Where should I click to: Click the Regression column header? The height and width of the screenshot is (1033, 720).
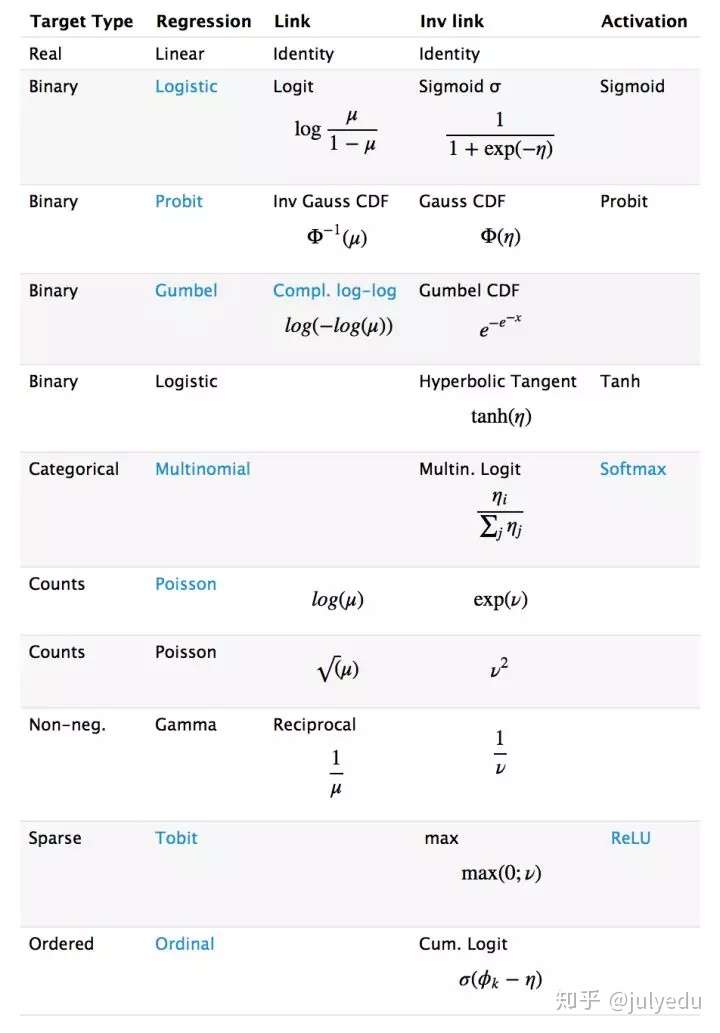pos(203,21)
